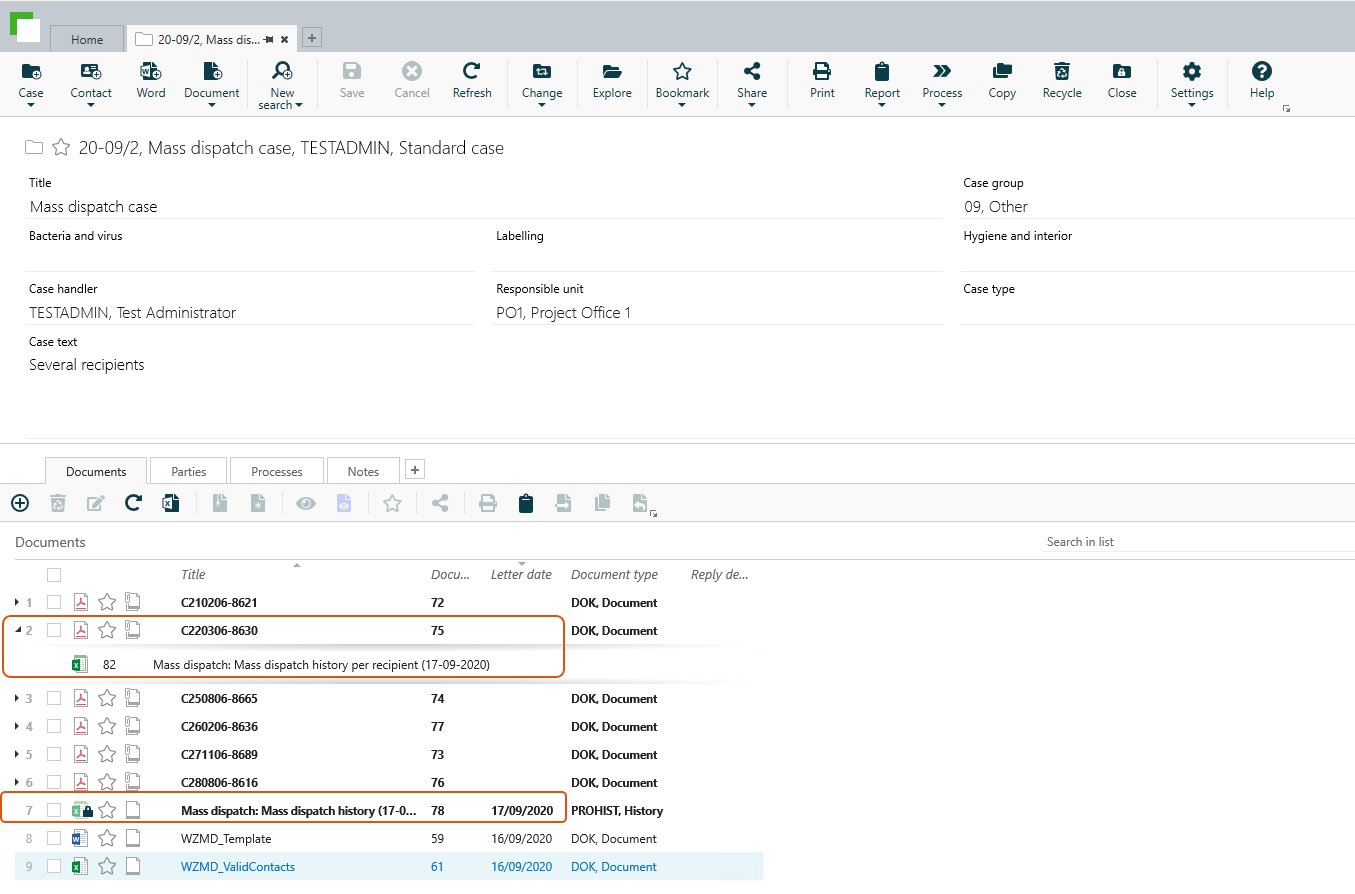Star the case title as favorite
This screenshot has width=1355, height=894.
pyautogui.click(x=61, y=148)
